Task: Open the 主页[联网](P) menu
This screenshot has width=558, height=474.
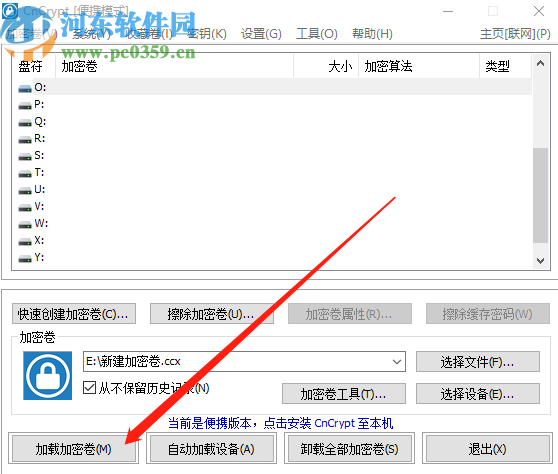Action: [515, 34]
